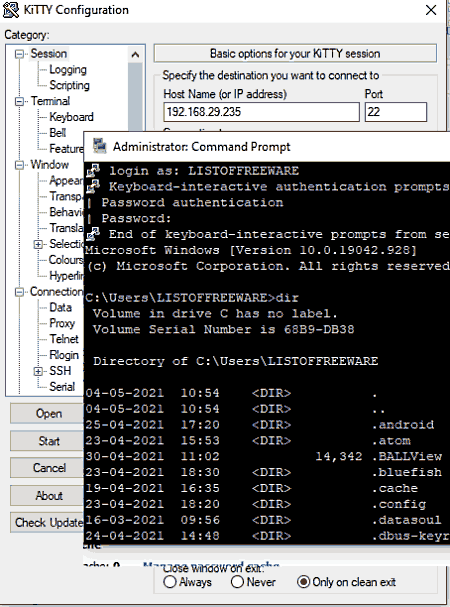Select the Never radio button
This screenshot has width=450, height=607.
(237, 582)
